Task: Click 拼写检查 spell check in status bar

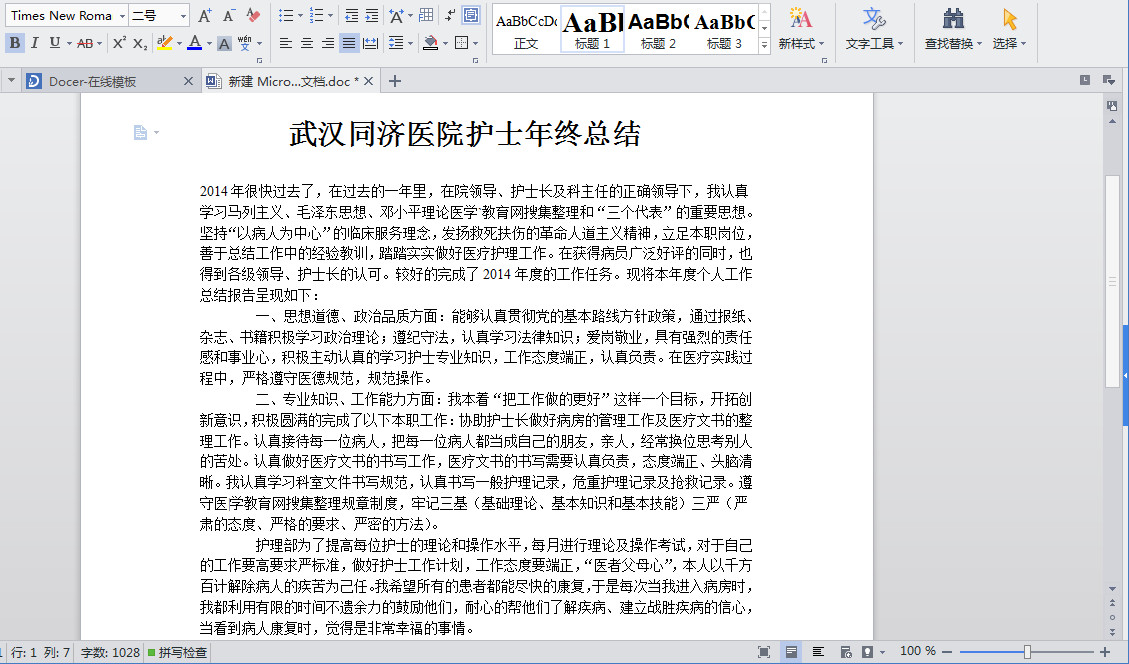Action: click(x=177, y=652)
